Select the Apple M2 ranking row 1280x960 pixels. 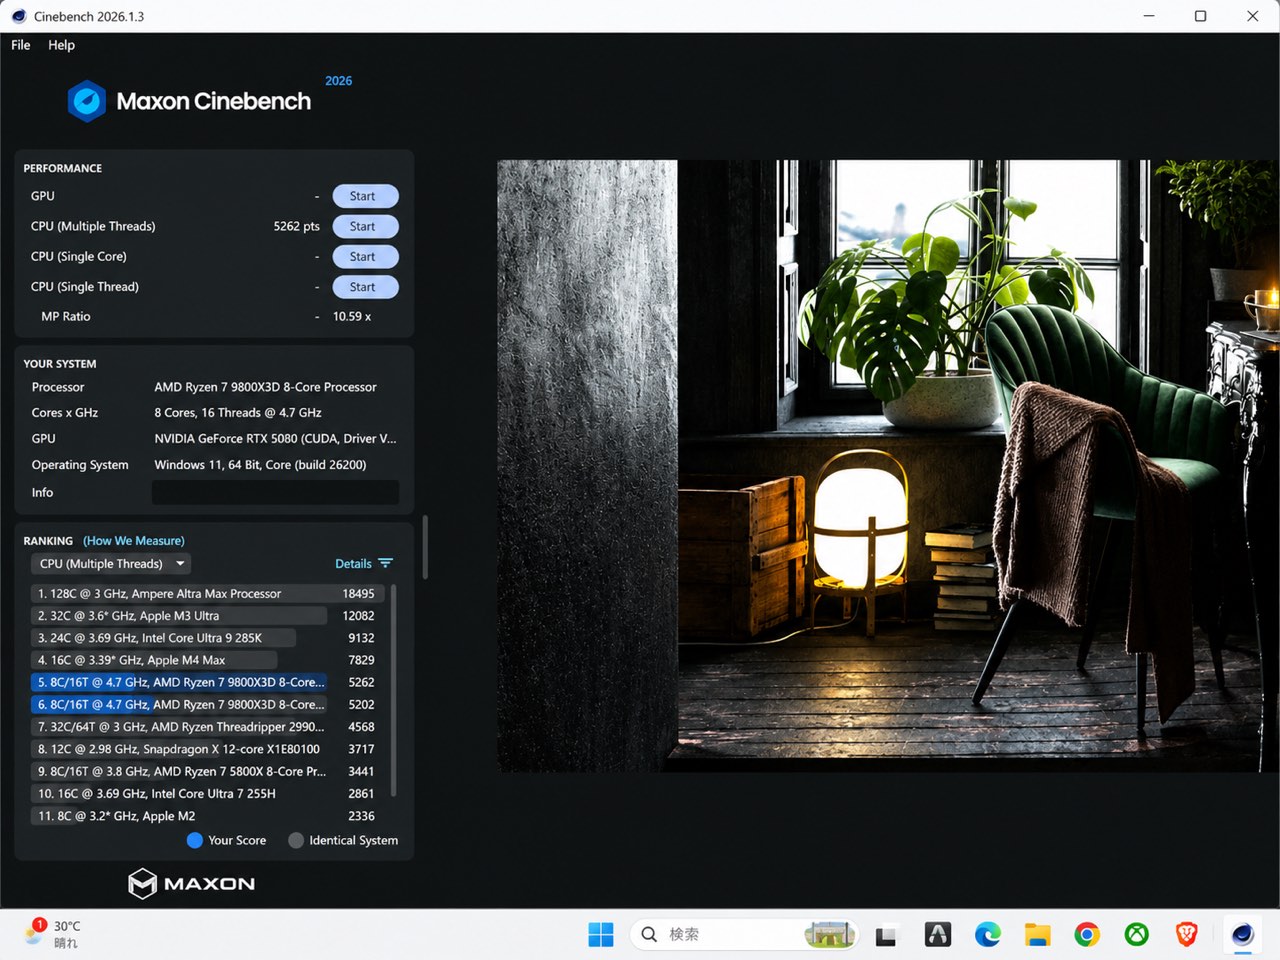tap(208, 816)
